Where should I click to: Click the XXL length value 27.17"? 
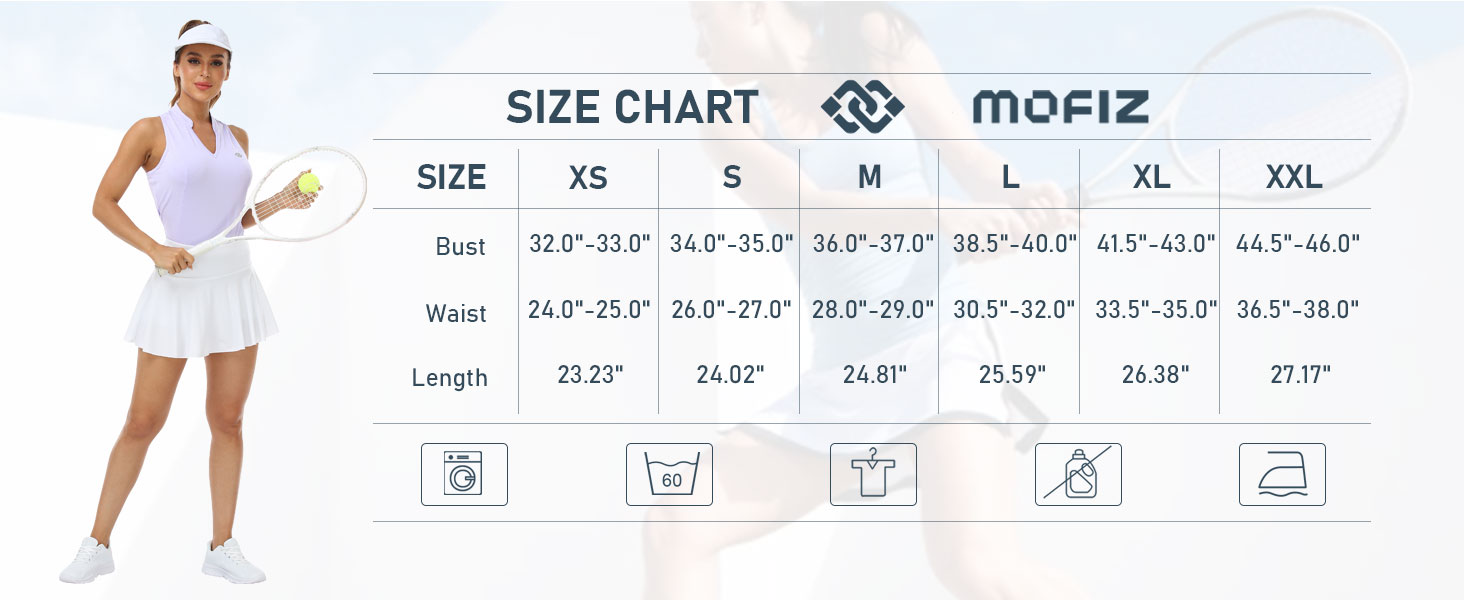pos(1298,375)
